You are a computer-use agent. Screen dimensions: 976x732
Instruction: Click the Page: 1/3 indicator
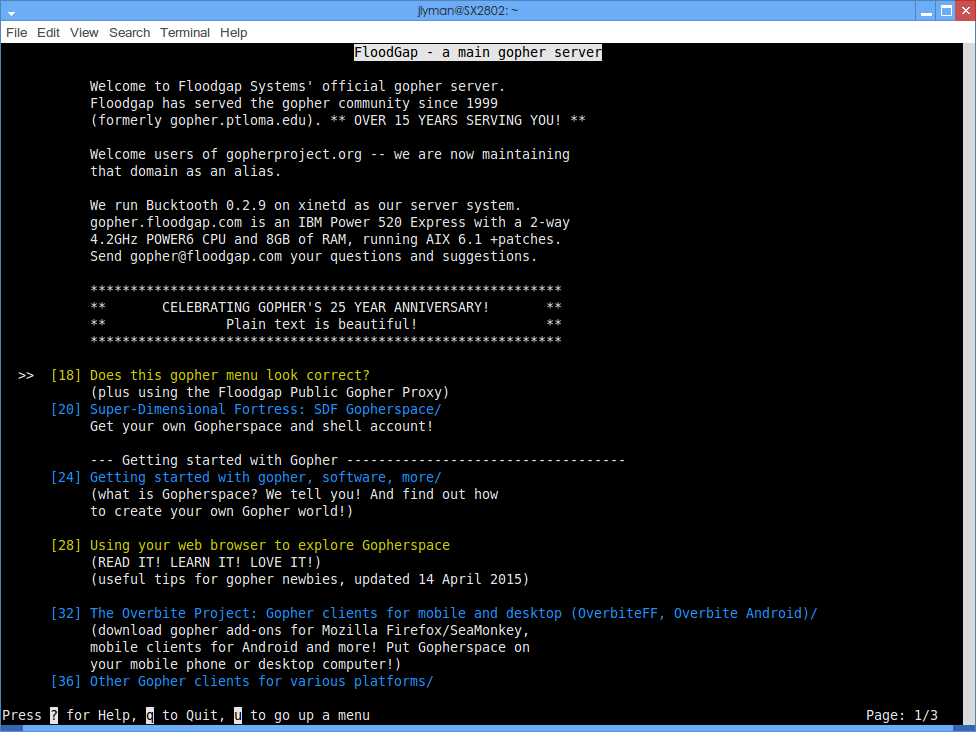pos(901,715)
